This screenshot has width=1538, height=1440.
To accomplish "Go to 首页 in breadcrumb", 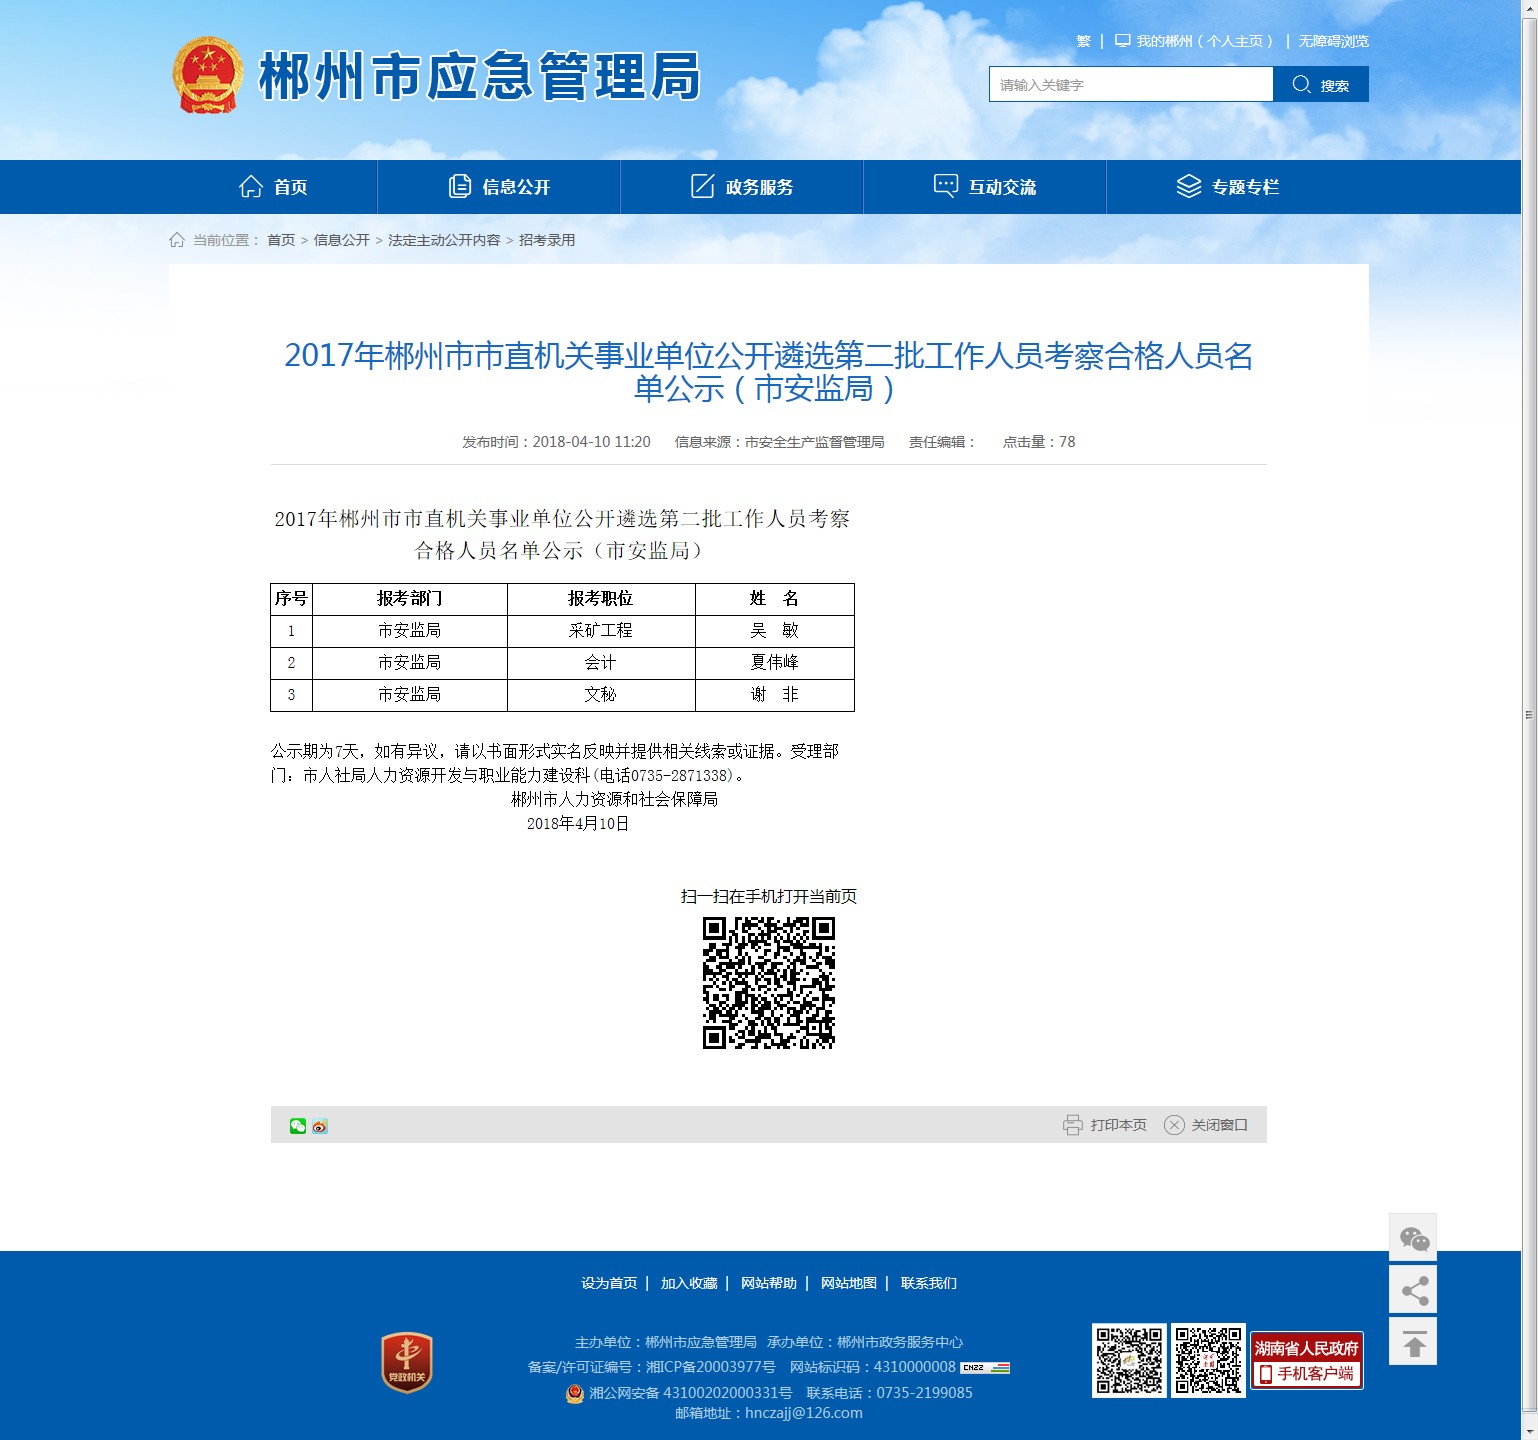I will 281,240.
